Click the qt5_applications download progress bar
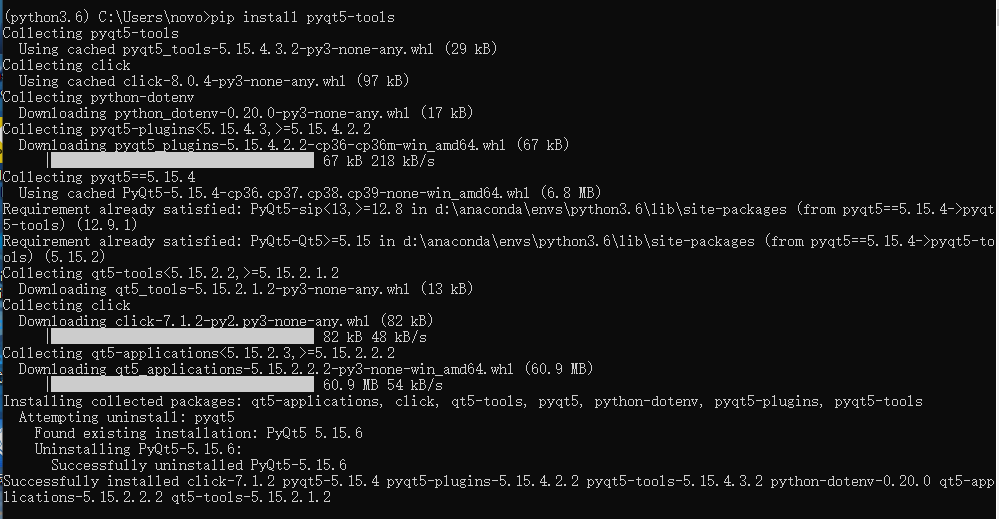Image resolution: width=999 pixels, height=519 pixels. click(181, 385)
